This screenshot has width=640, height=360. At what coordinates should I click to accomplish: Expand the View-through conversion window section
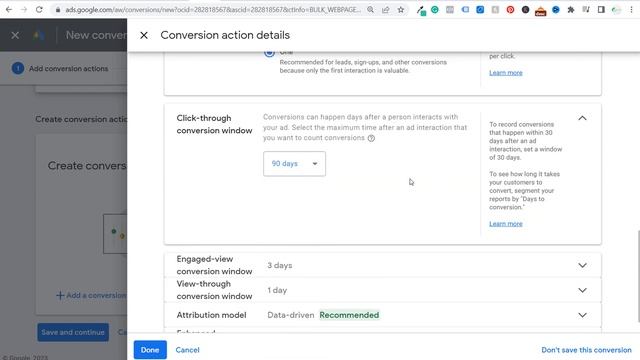pos(582,291)
